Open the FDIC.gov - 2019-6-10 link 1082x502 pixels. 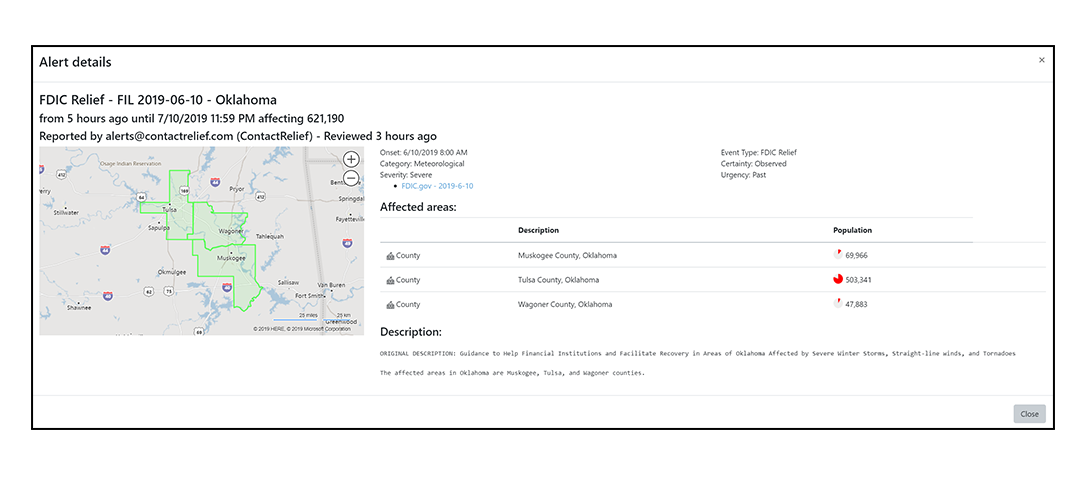[x=437, y=186]
